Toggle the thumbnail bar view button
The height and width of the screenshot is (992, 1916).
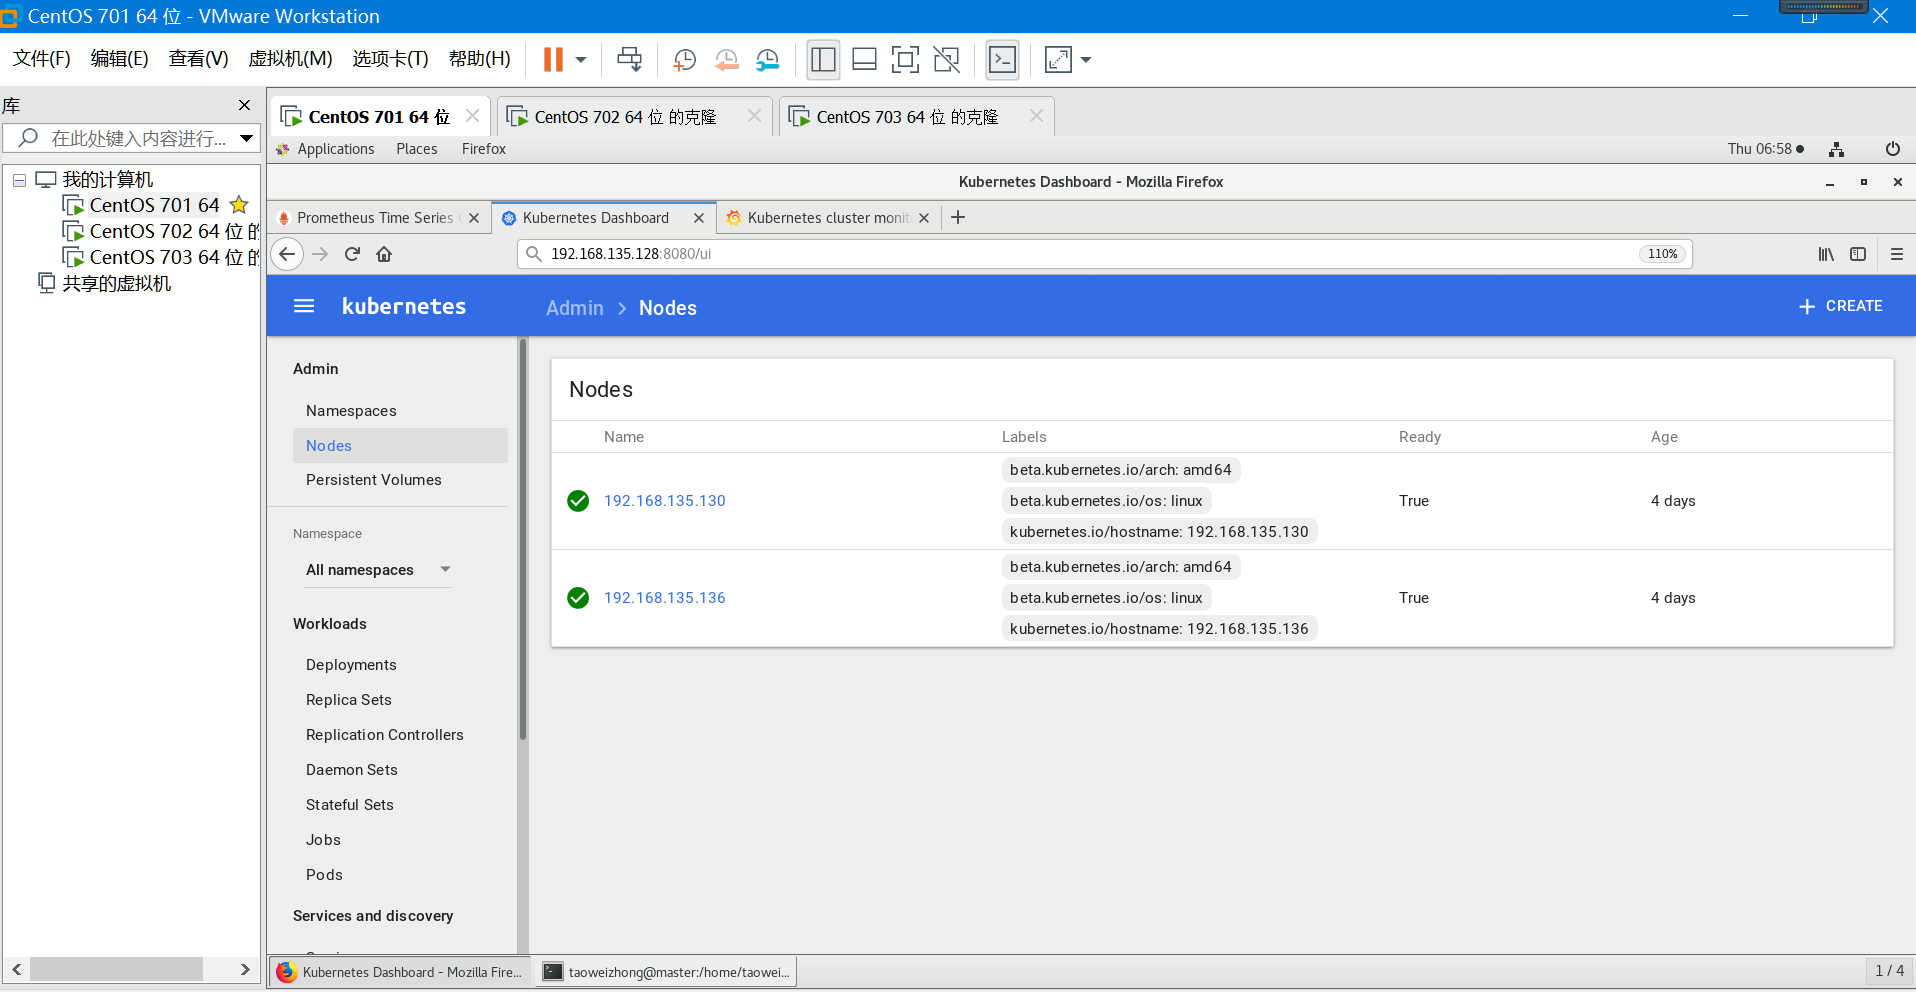pos(865,60)
